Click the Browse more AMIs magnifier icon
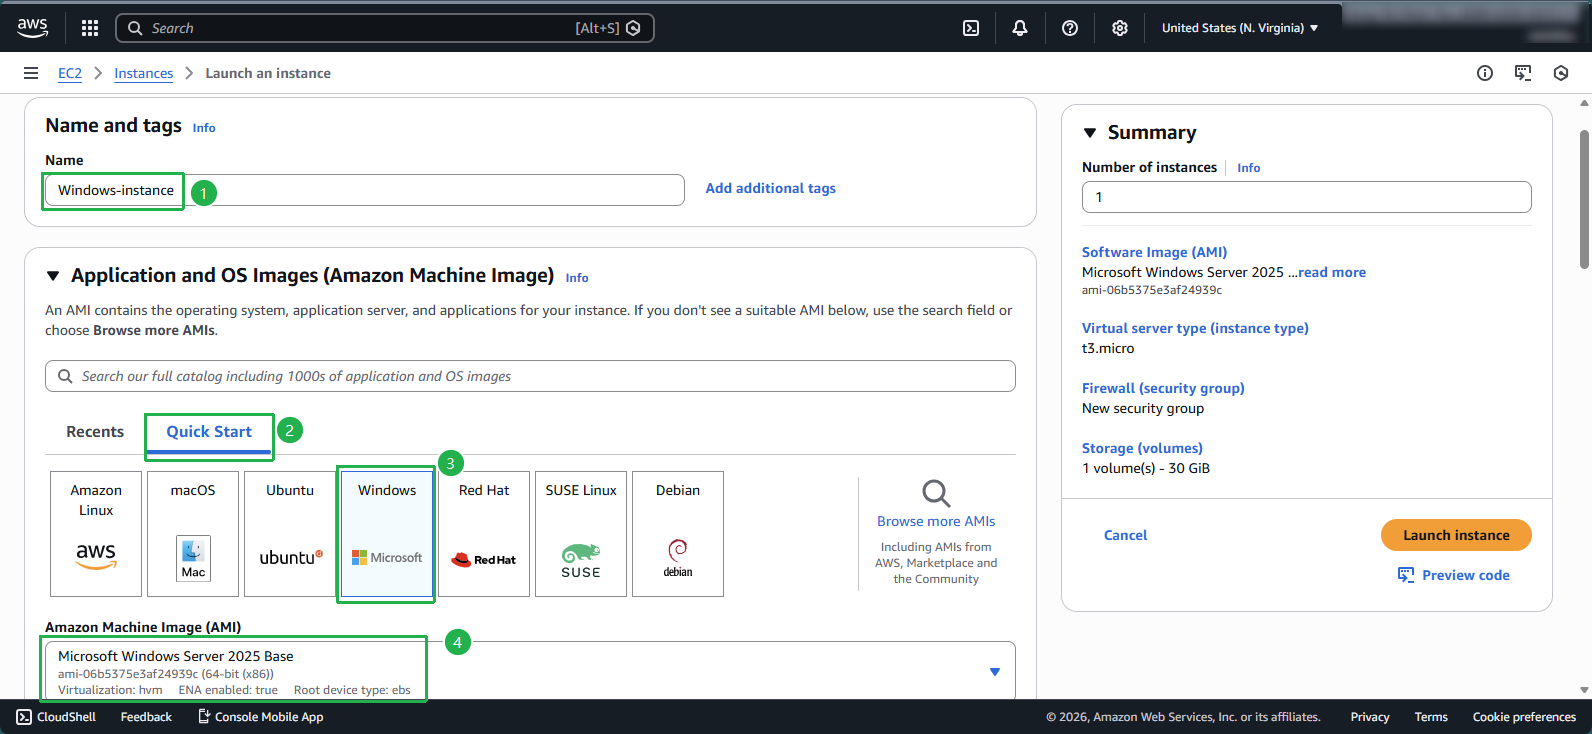Screen dimensions: 1592x734 coord(936,493)
